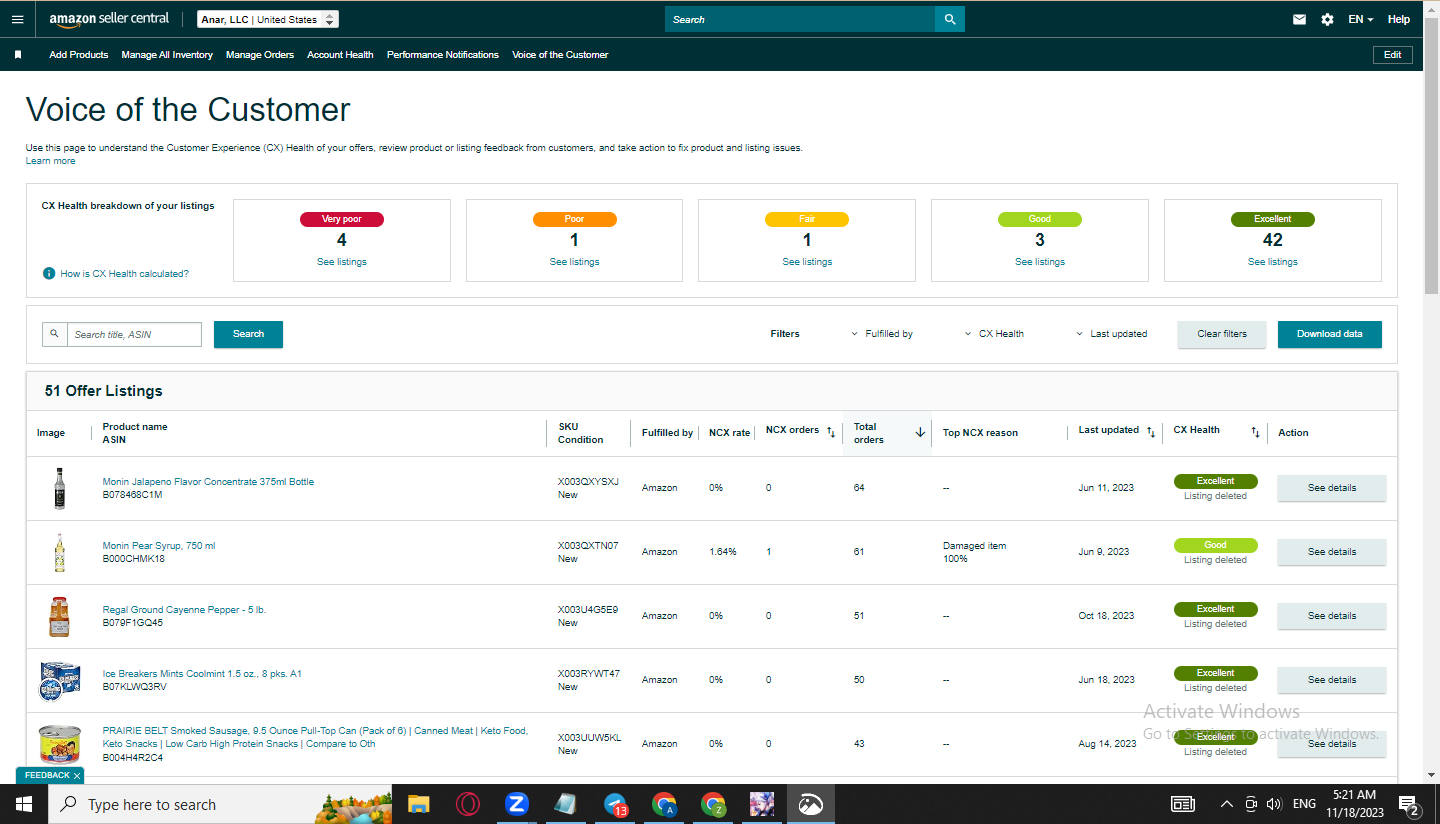The image size is (1440, 824).
Task: Sort by NCX orders column arrows
Action: point(831,432)
